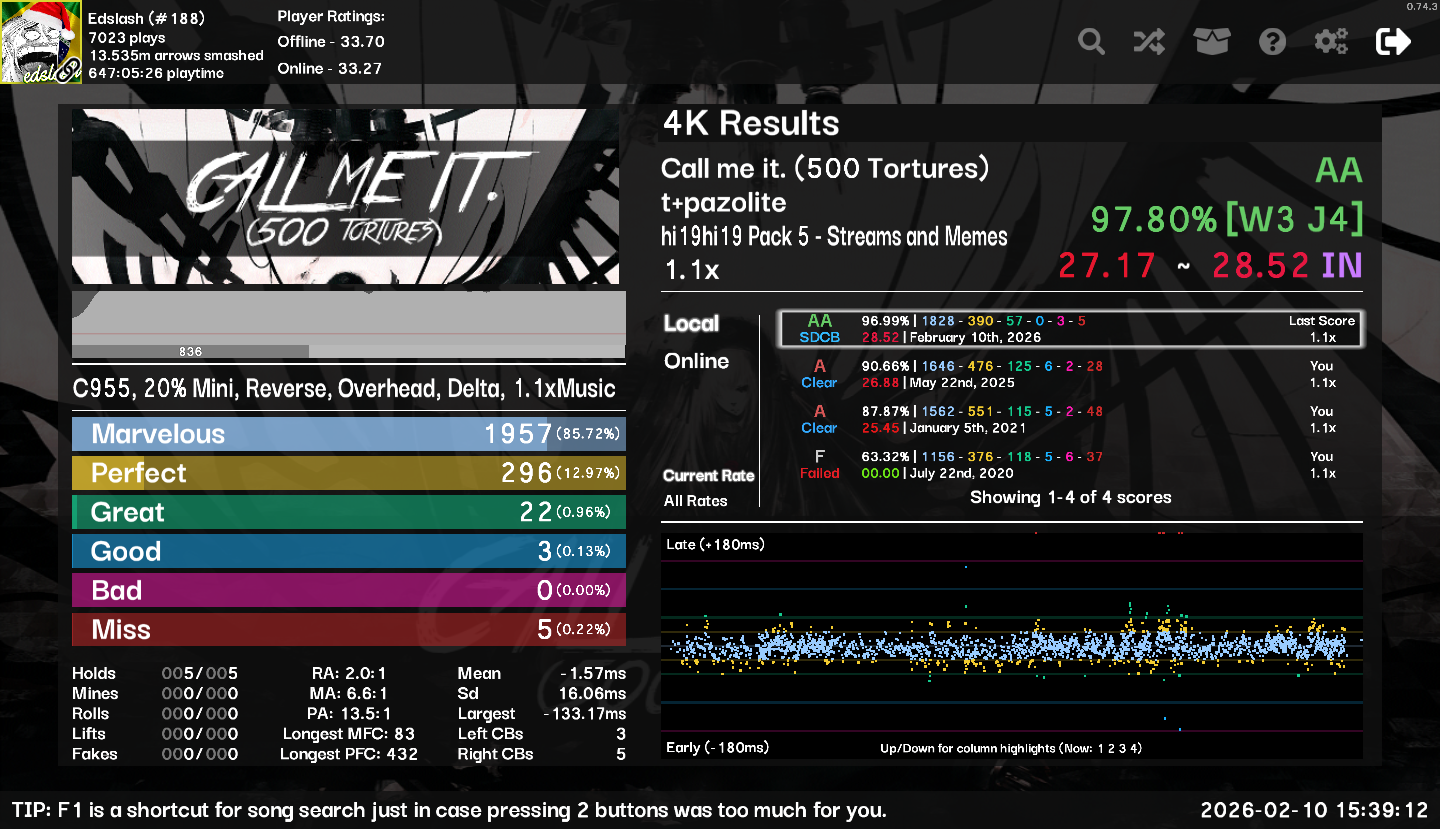Viewport: 1440px width, 829px height.
Task: Click the exit arrow icon
Action: click(1393, 42)
